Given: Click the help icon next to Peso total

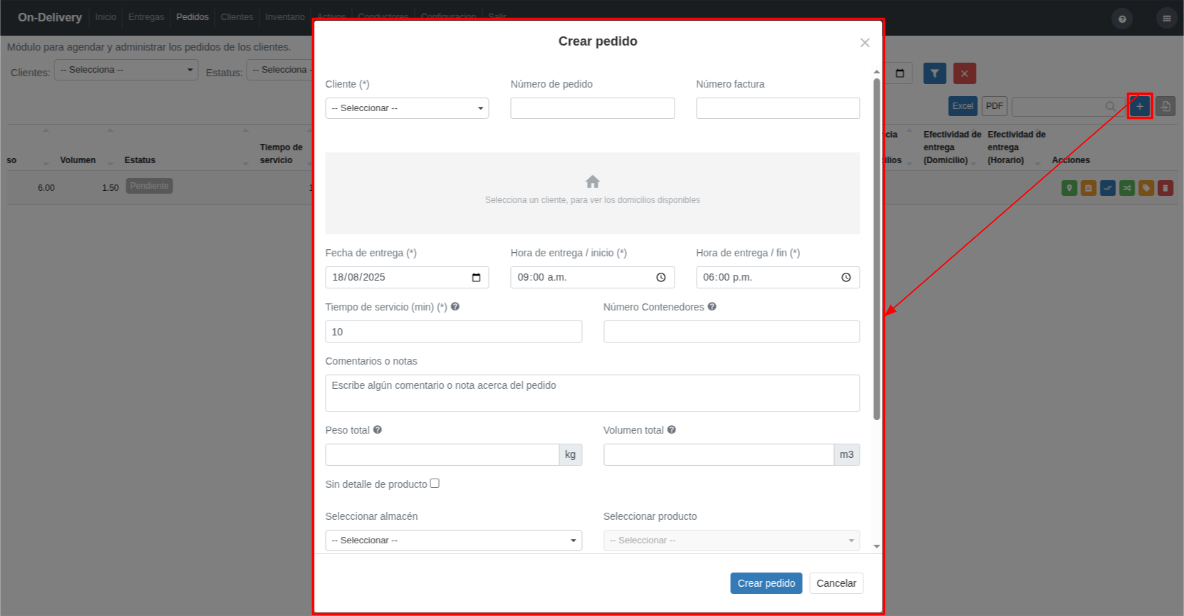Looking at the screenshot, I should pos(378,430).
